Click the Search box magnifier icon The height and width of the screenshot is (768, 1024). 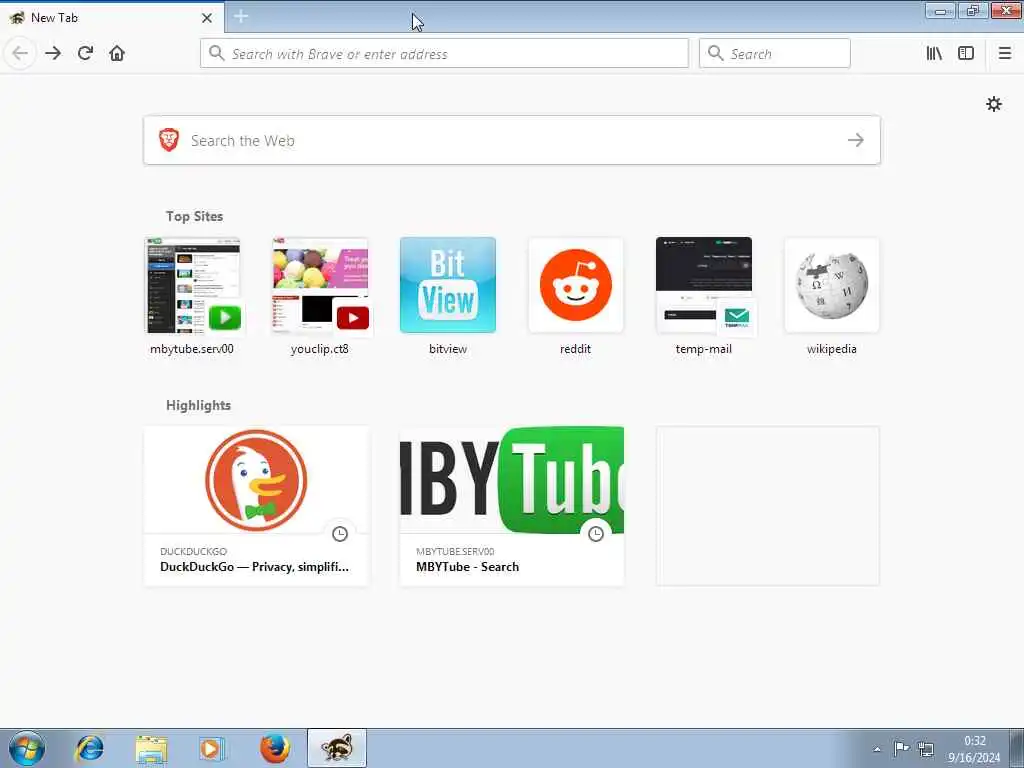pos(715,53)
